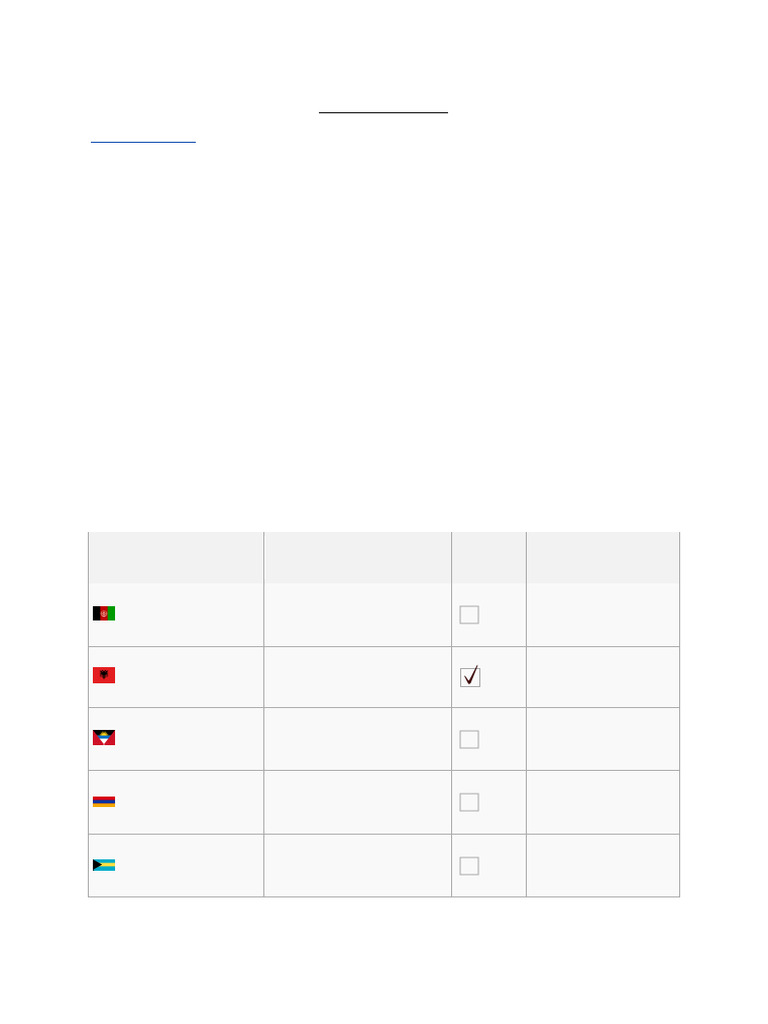Viewport: 768px width, 1024px height.
Task: Click the last column header cell
Action: (602, 557)
